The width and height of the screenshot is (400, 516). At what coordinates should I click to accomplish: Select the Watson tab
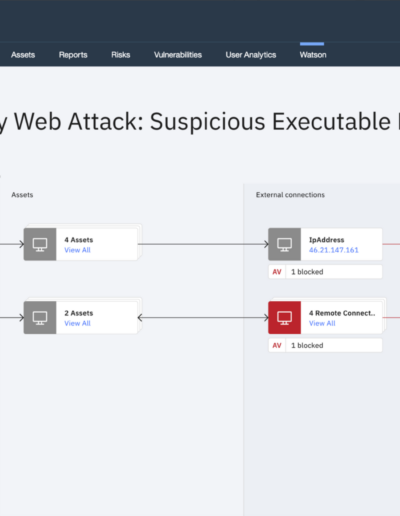(x=313, y=55)
